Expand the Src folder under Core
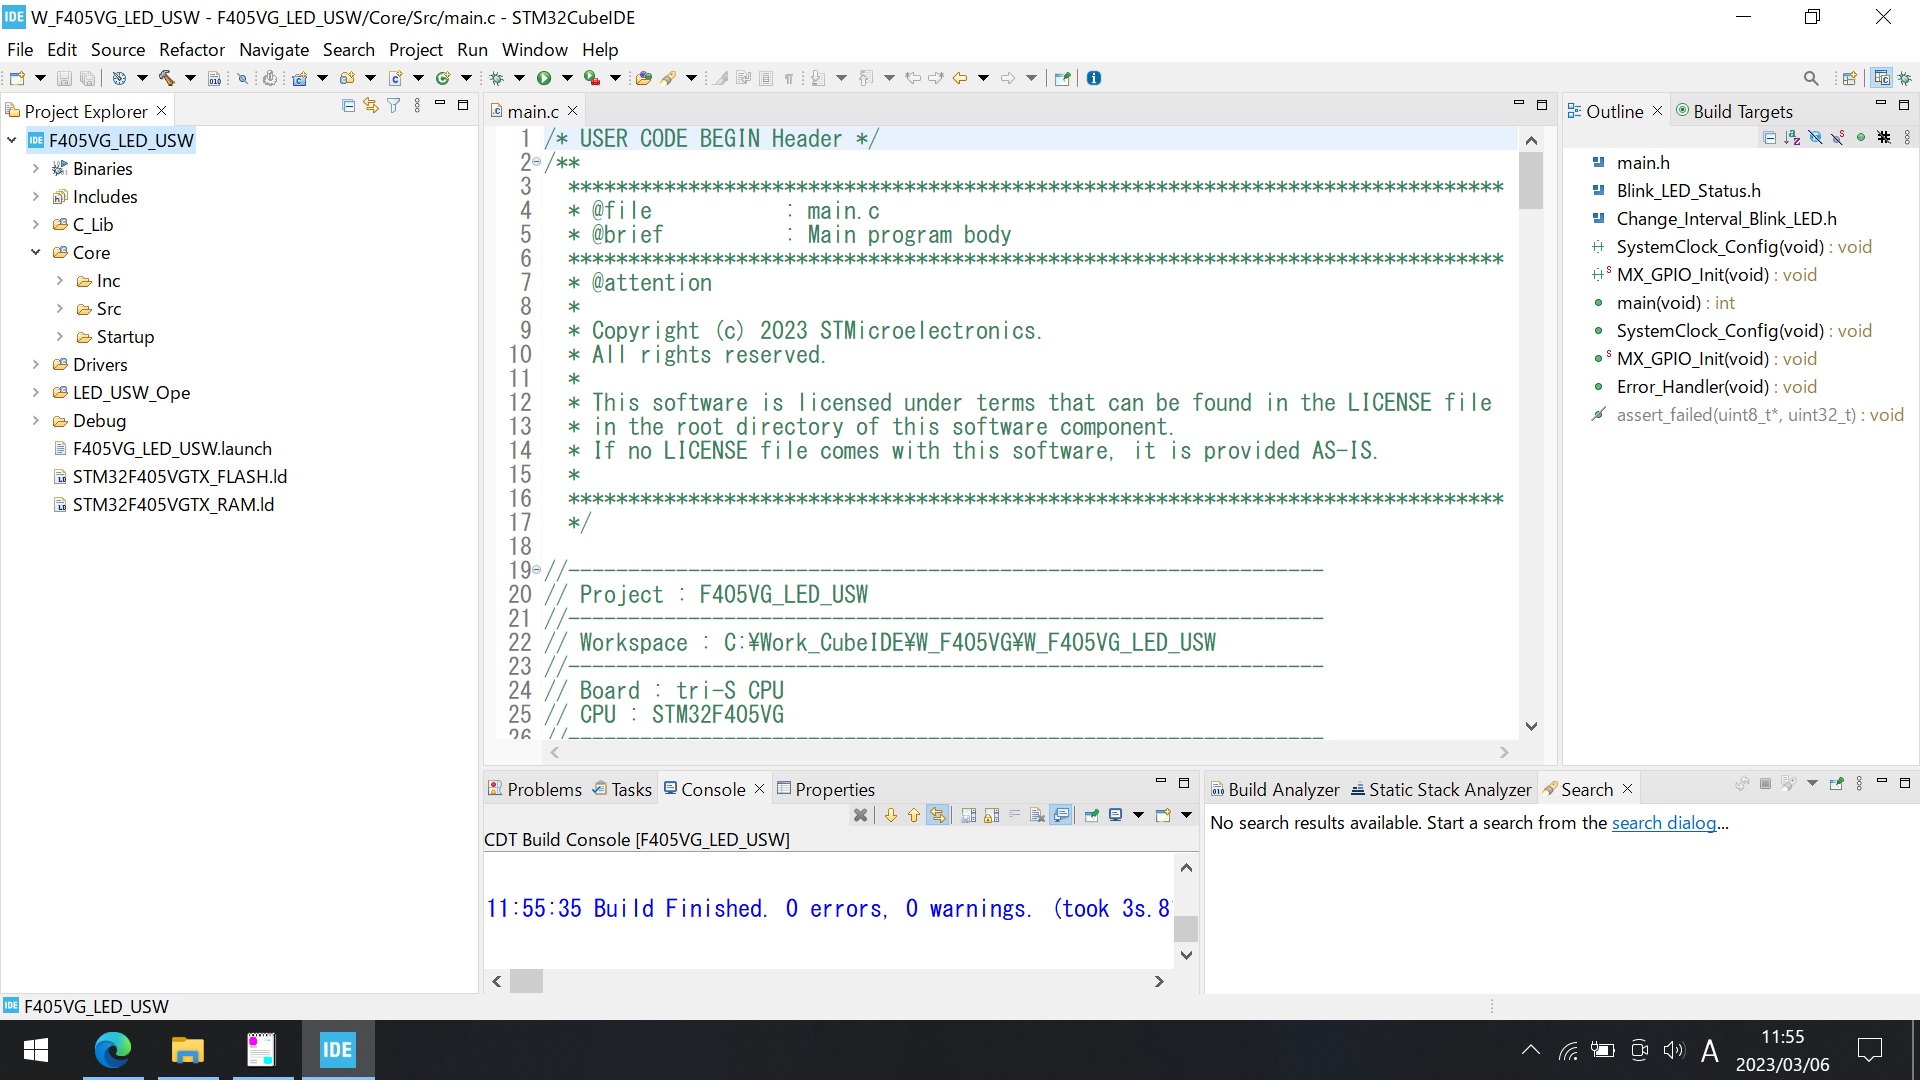The height and width of the screenshot is (1080, 1920). coord(60,309)
